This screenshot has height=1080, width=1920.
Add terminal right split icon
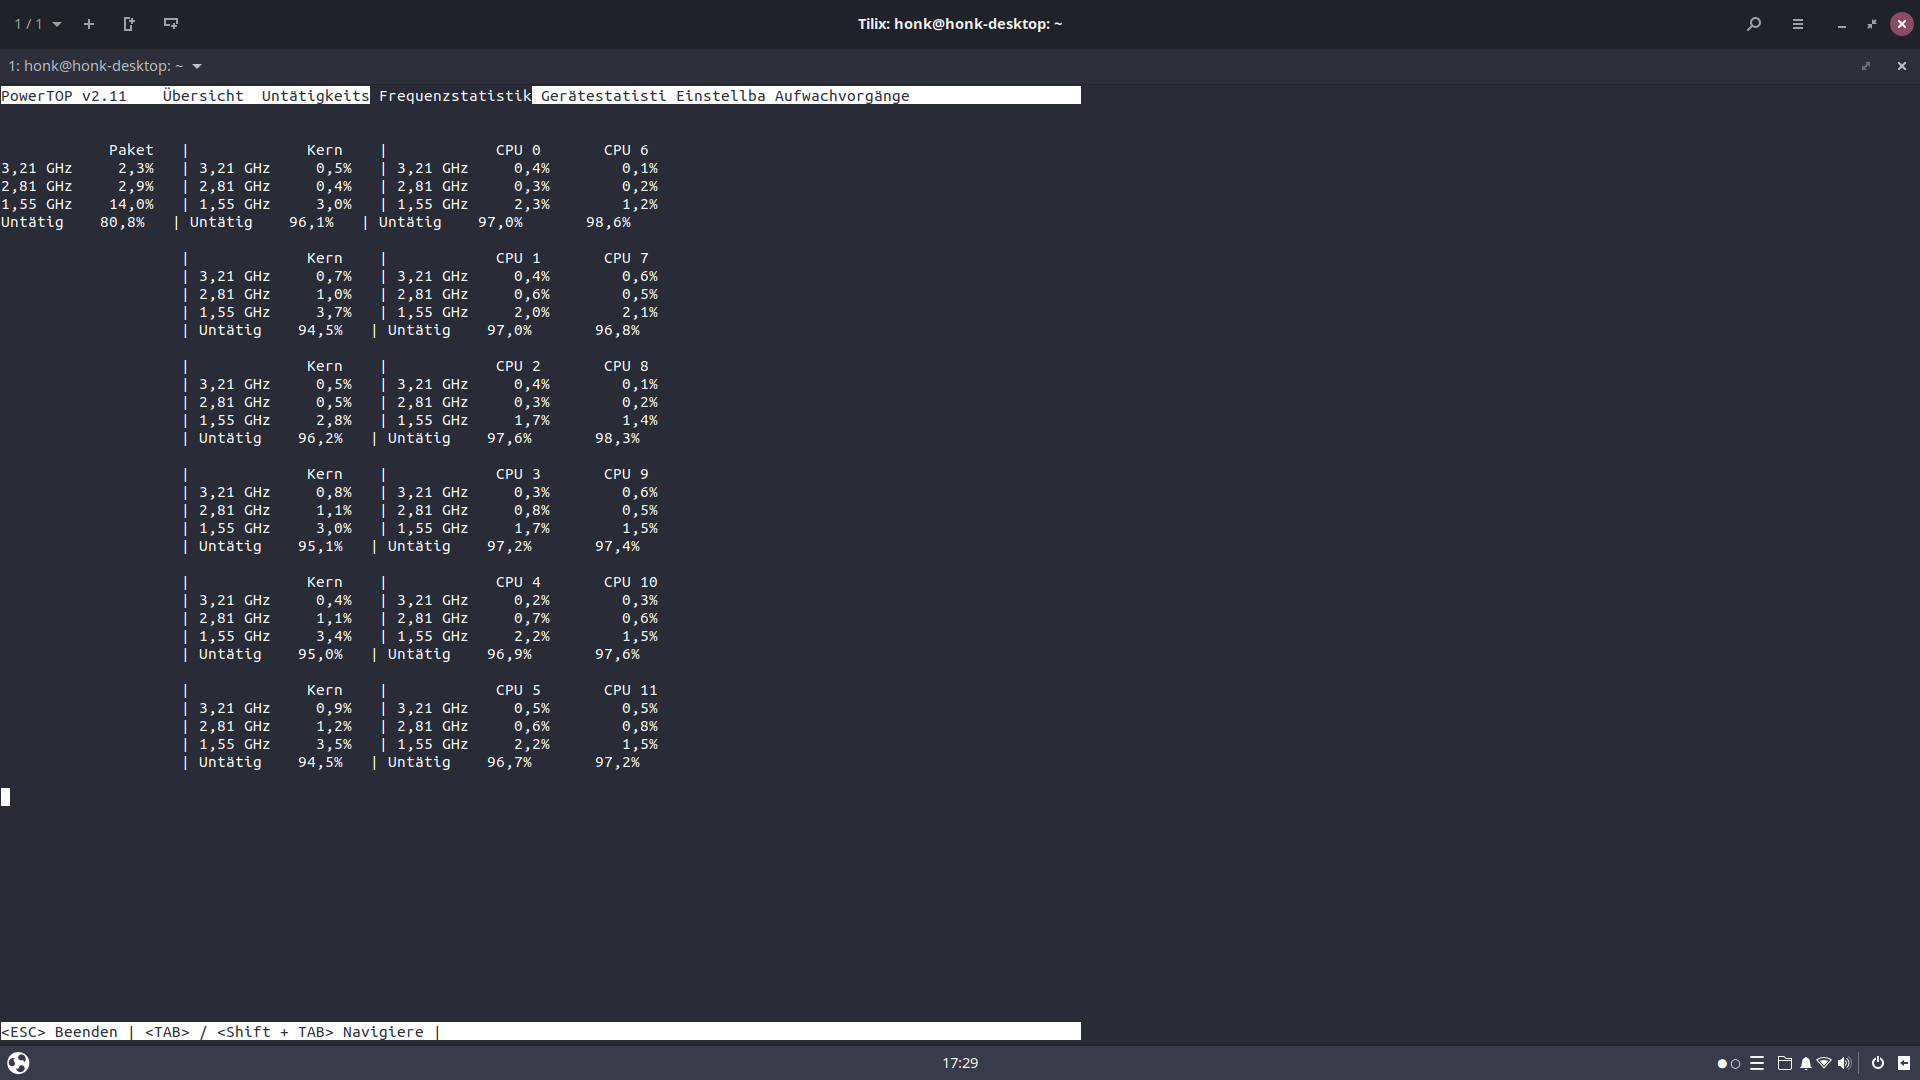coord(129,24)
